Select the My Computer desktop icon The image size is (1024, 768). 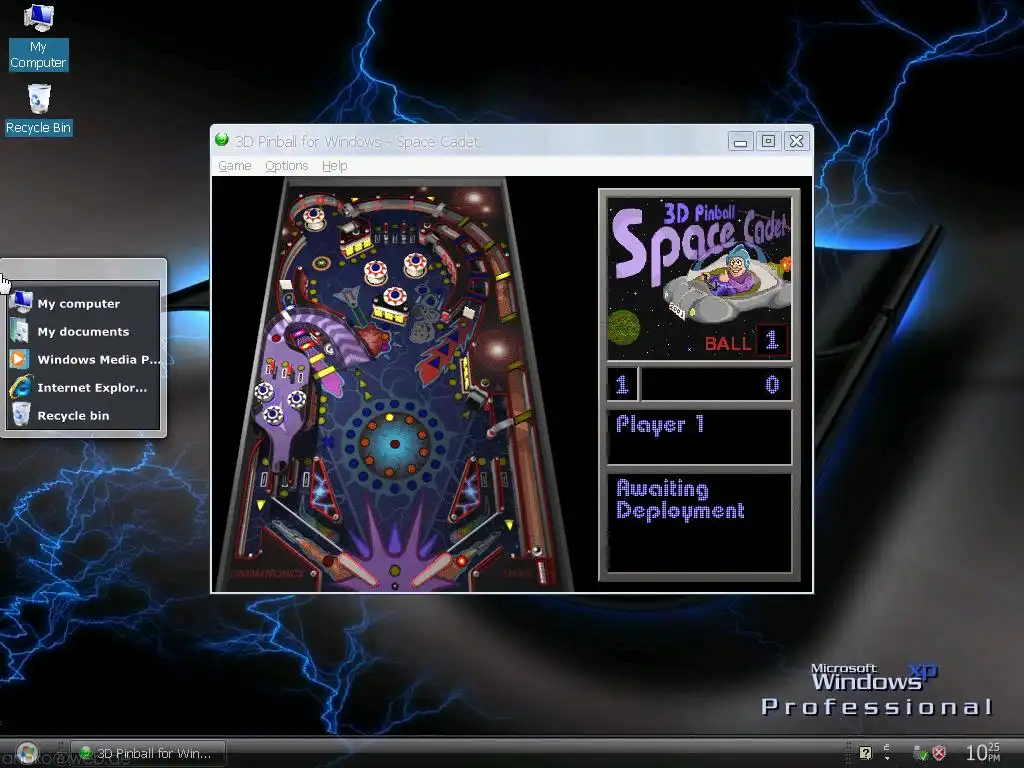[x=38, y=37]
